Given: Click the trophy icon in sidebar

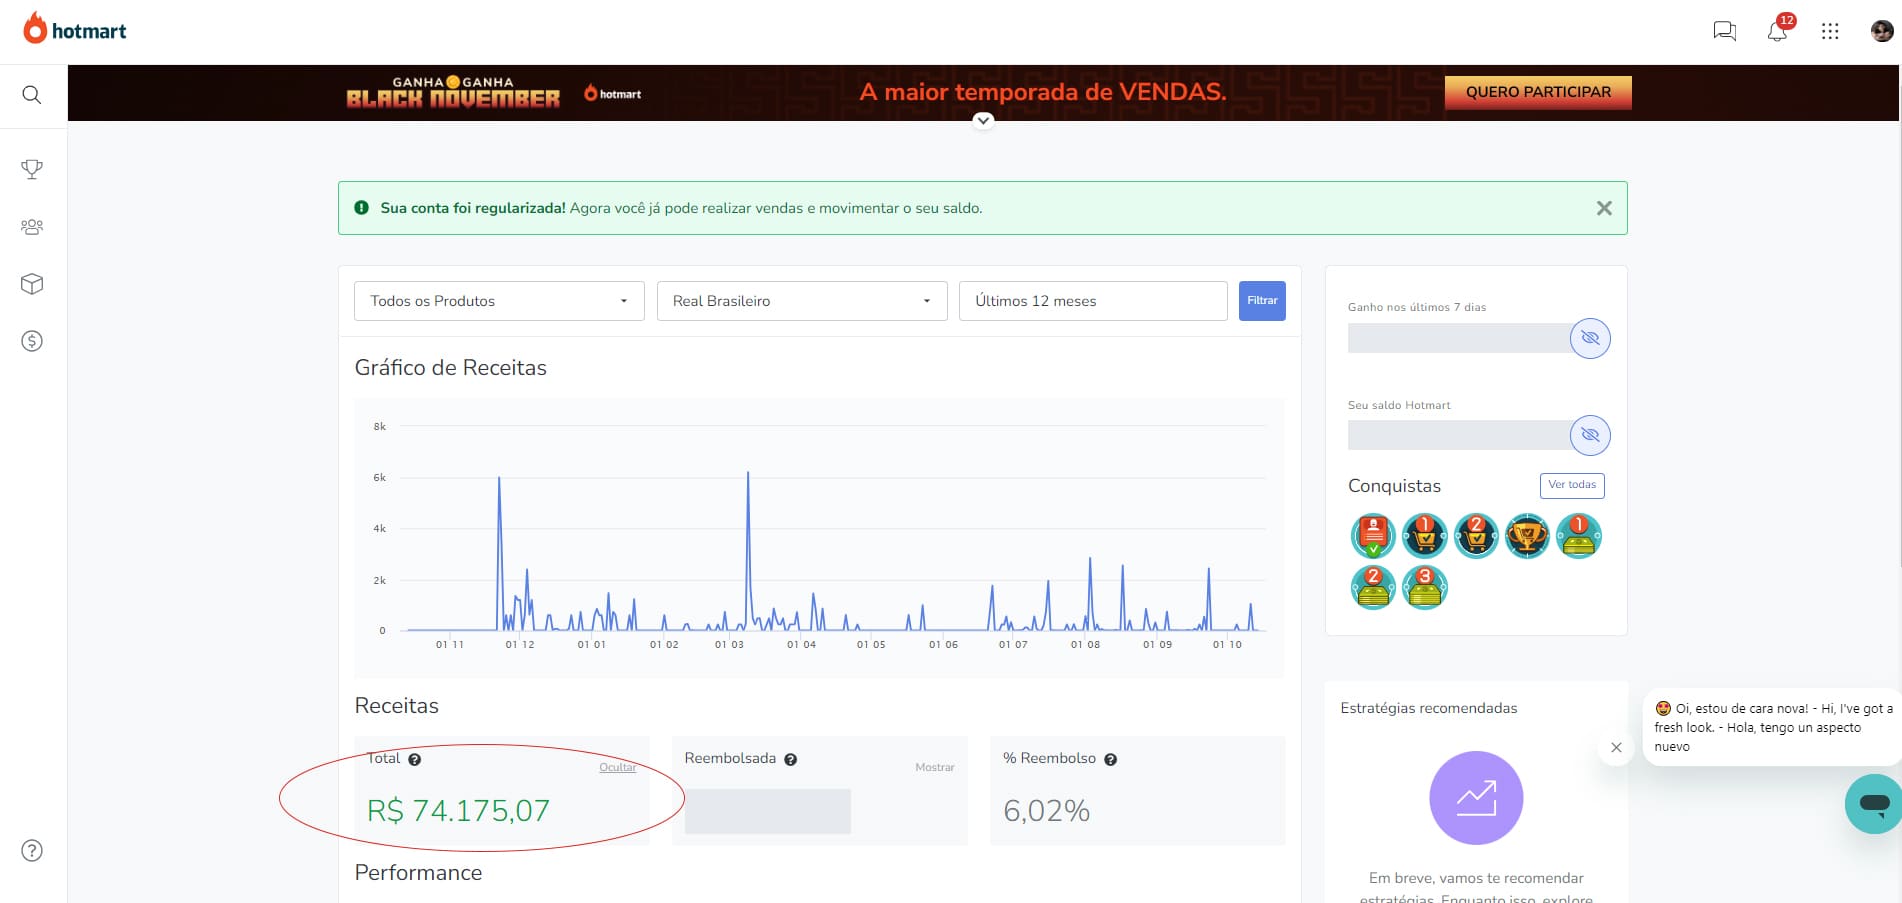Looking at the screenshot, I should tap(32, 169).
